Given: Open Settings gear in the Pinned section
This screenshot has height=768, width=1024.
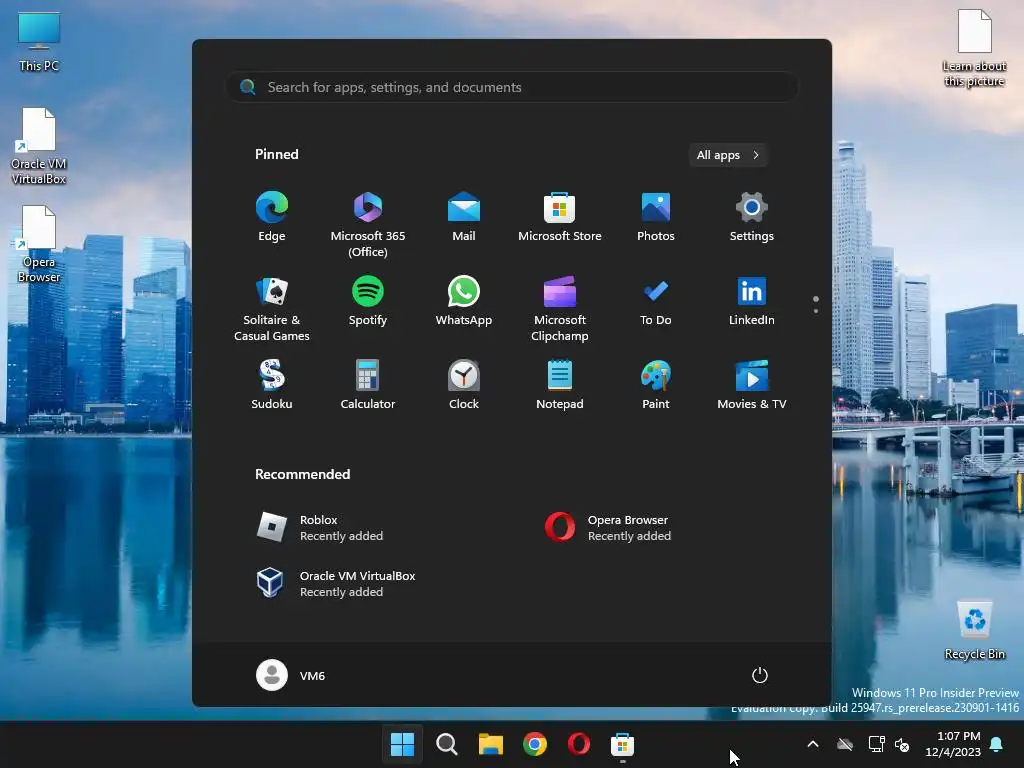Looking at the screenshot, I should point(752,217).
